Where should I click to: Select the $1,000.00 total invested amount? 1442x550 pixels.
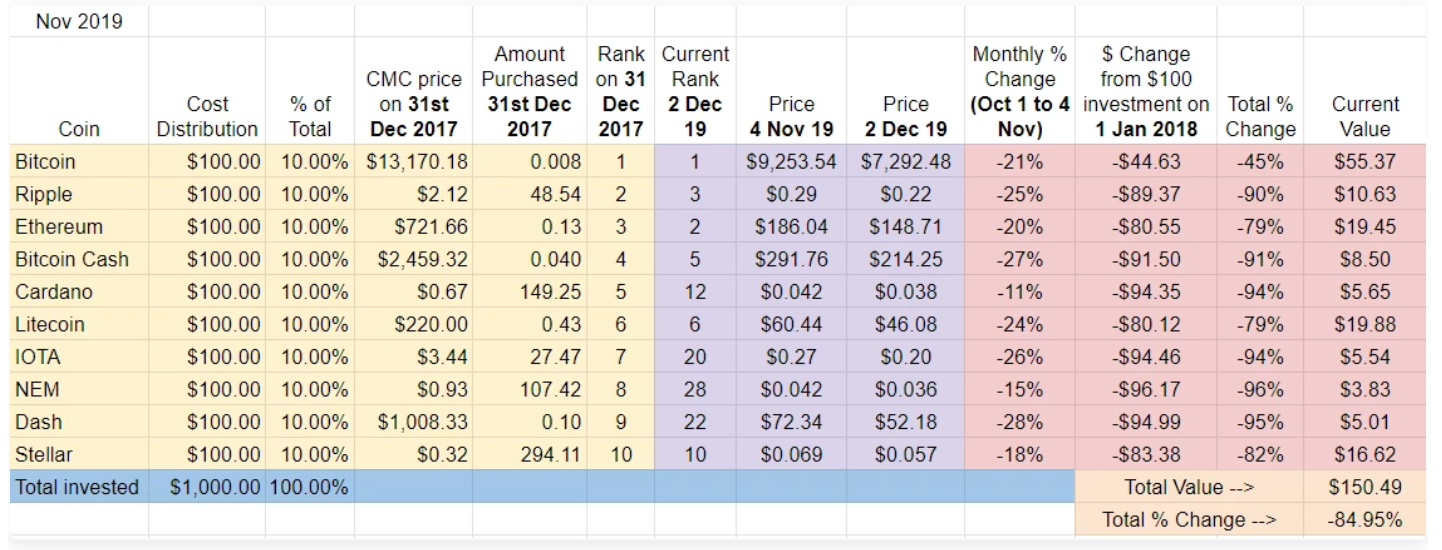coord(209,487)
